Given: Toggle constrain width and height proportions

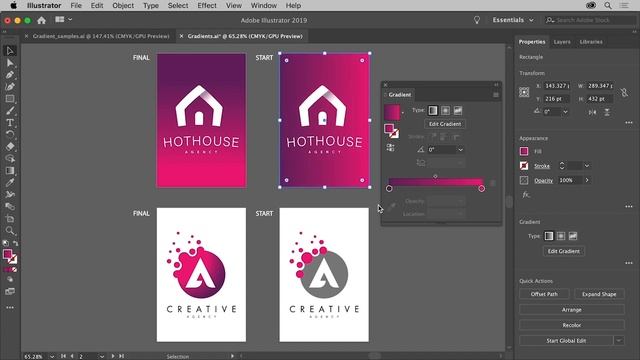Looking at the screenshot, I should (x=624, y=92).
